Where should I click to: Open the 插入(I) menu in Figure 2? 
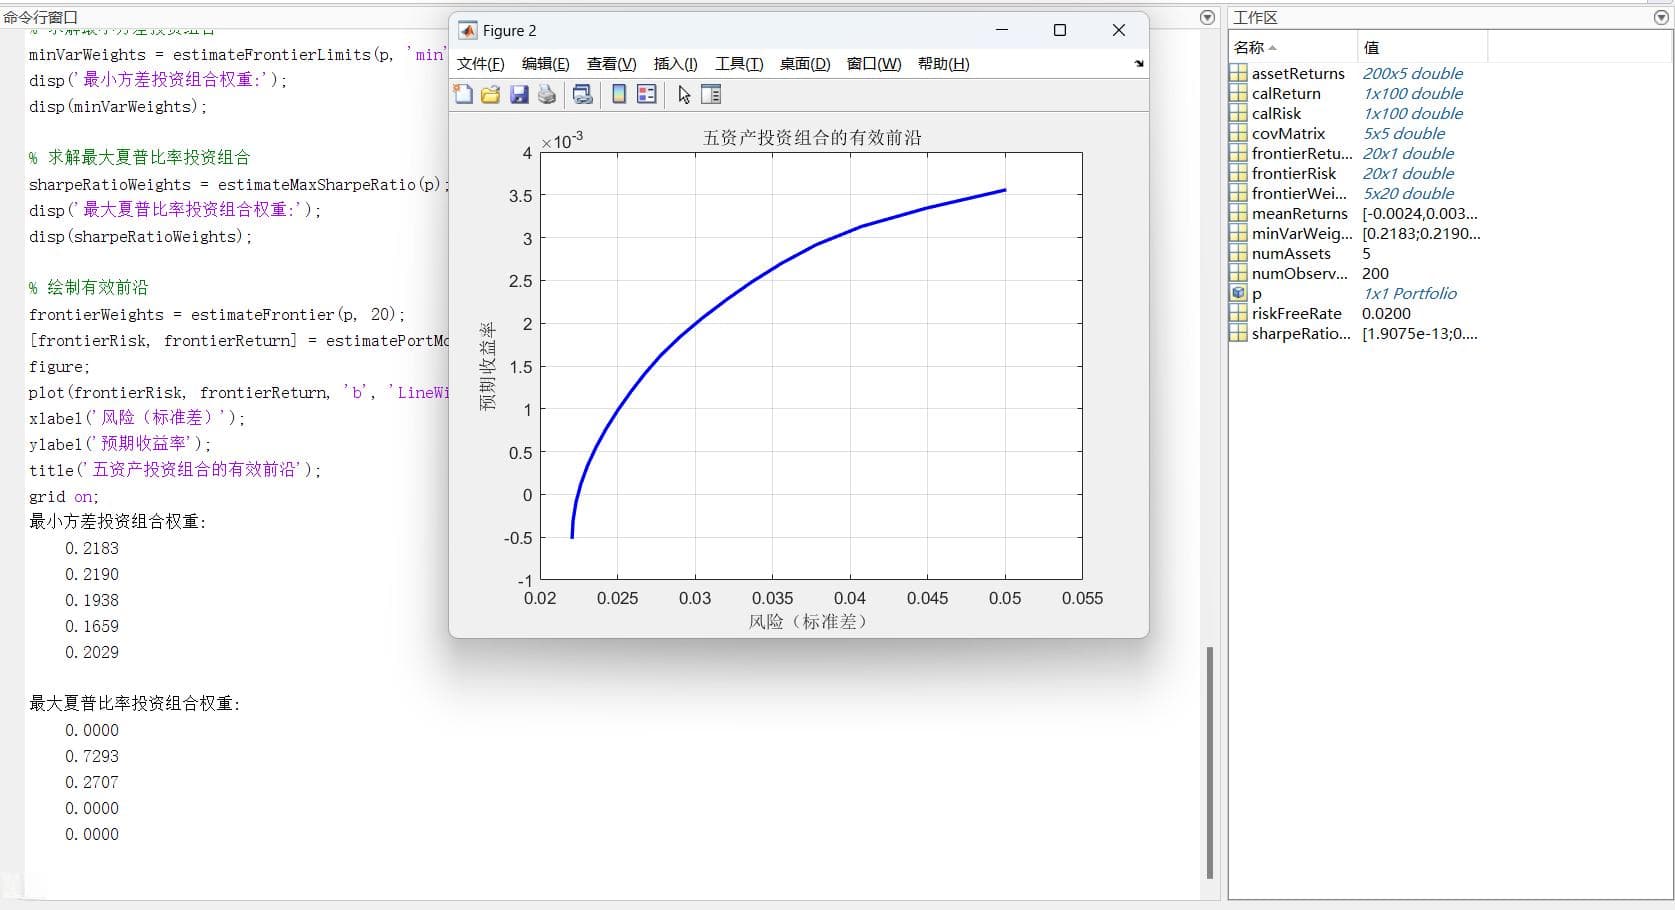pyautogui.click(x=676, y=63)
